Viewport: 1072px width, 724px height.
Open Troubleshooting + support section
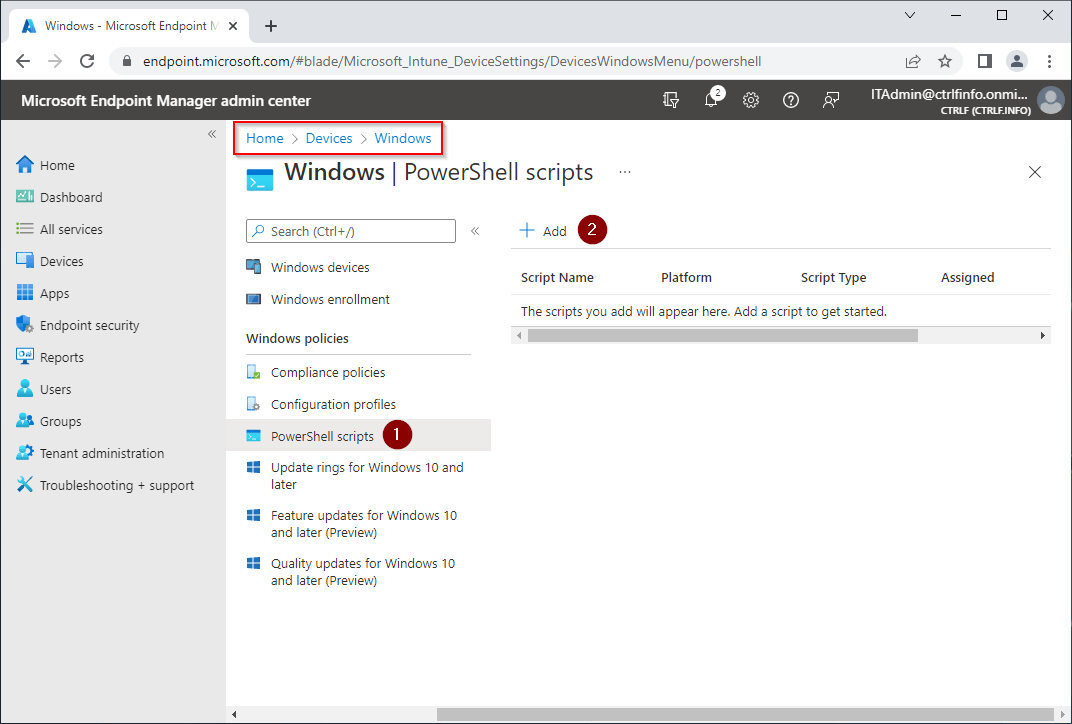pos(116,484)
